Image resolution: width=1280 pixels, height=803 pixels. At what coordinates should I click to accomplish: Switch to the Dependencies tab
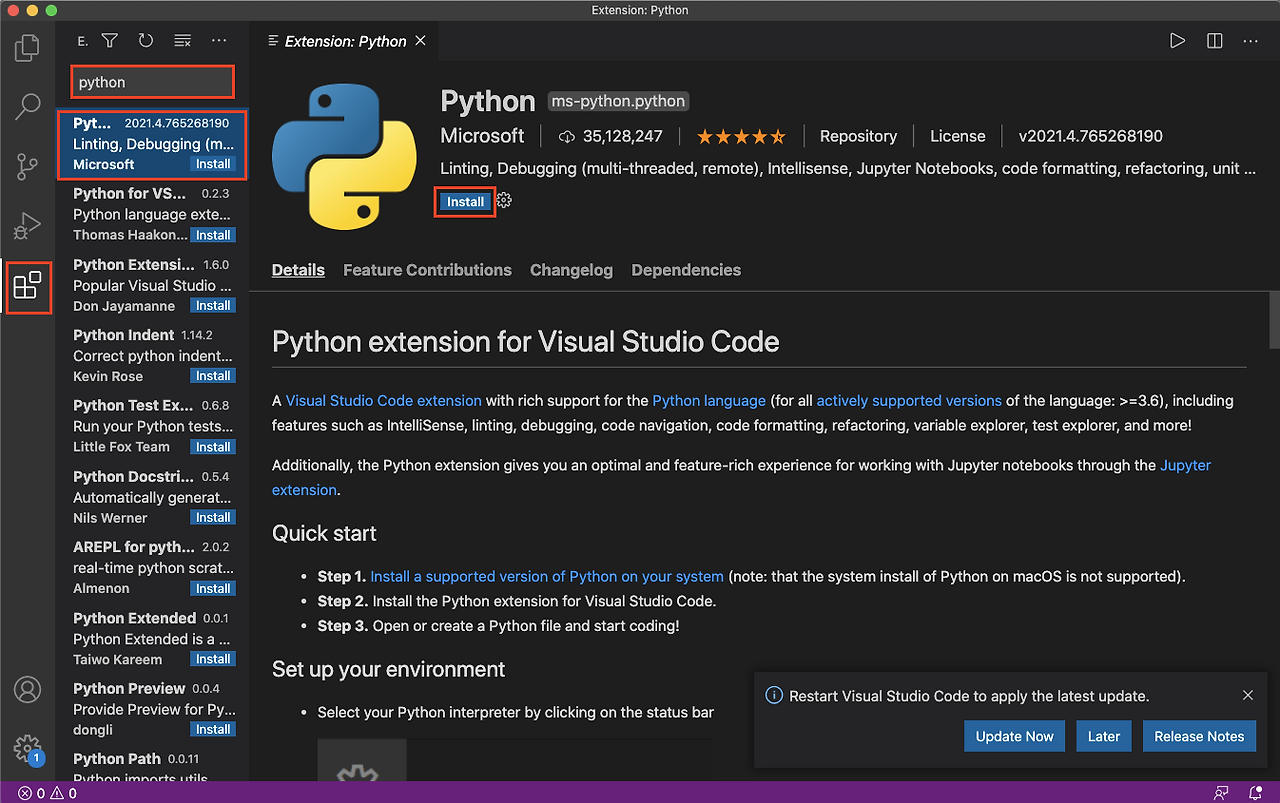click(x=686, y=270)
